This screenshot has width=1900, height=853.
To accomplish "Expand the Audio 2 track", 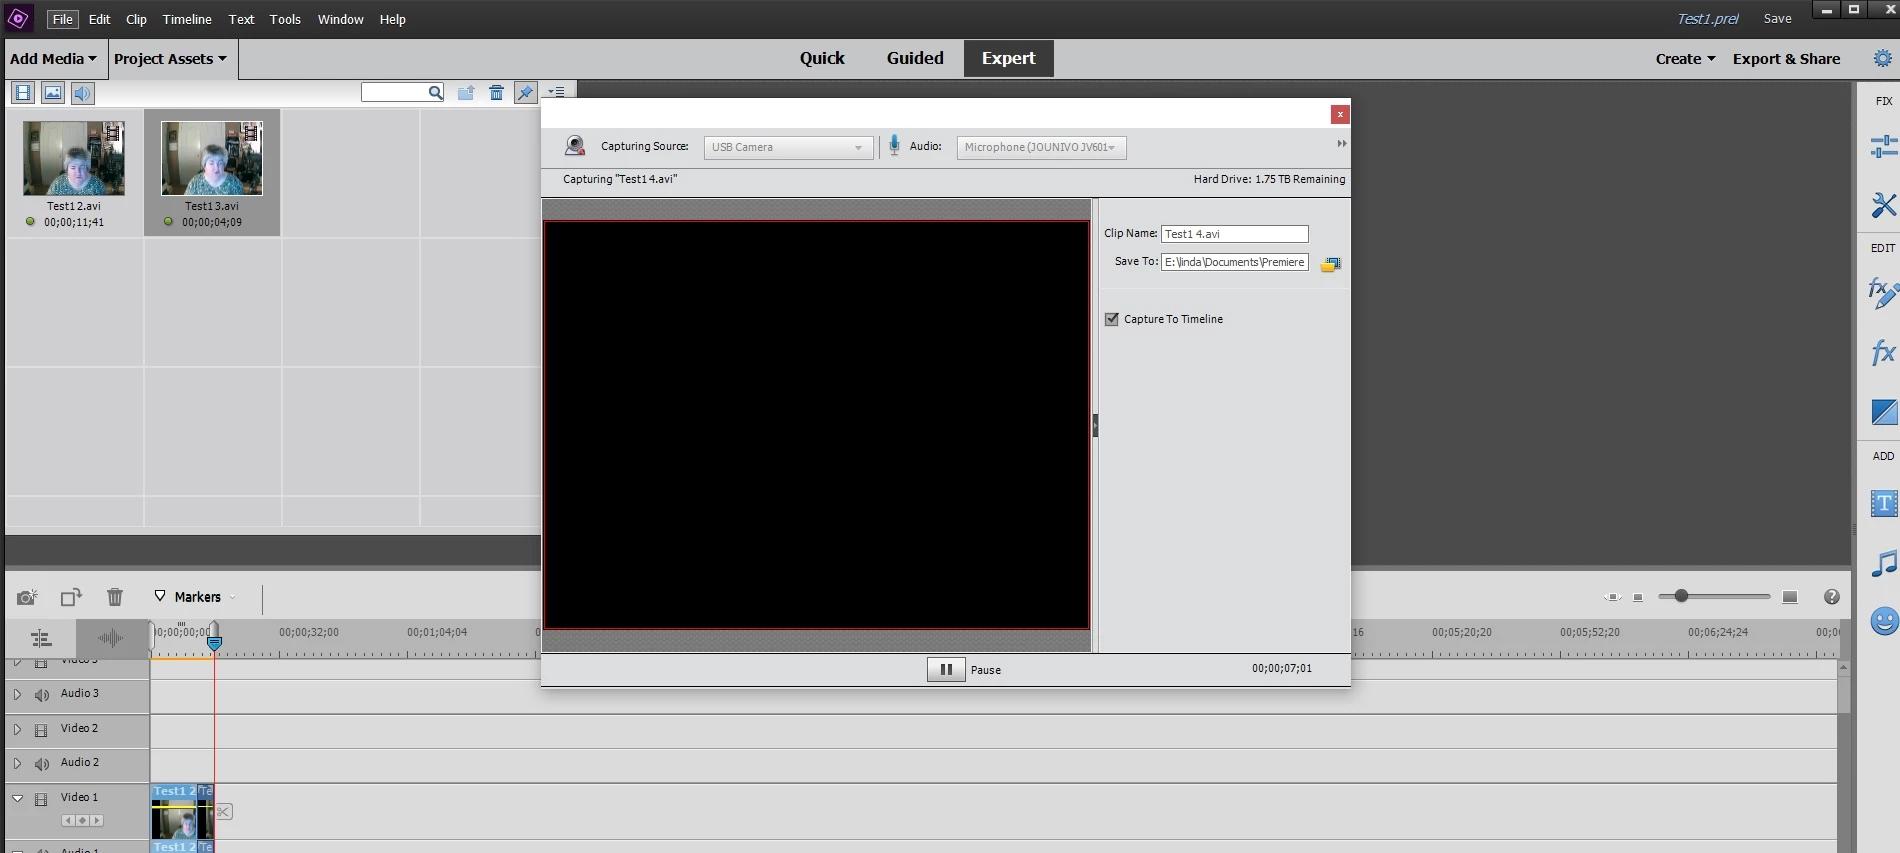I will 17,763.
